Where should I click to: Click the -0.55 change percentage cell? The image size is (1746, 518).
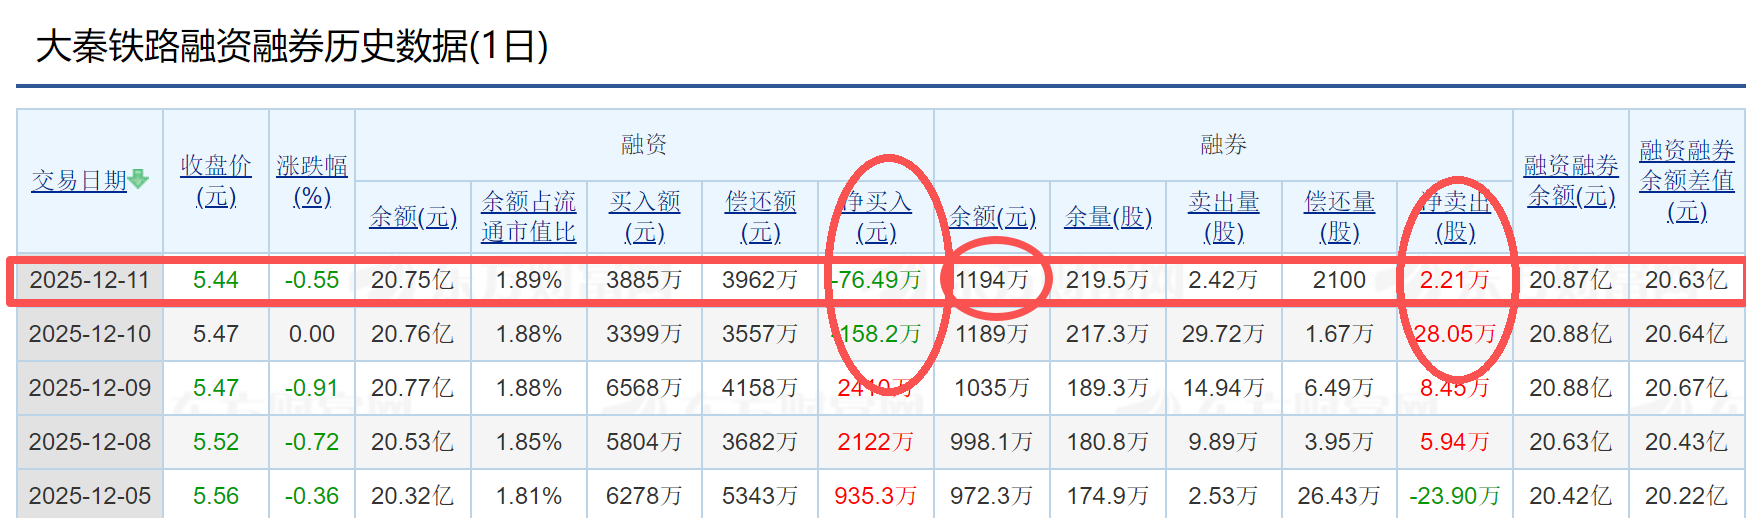click(x=312, y=280)
